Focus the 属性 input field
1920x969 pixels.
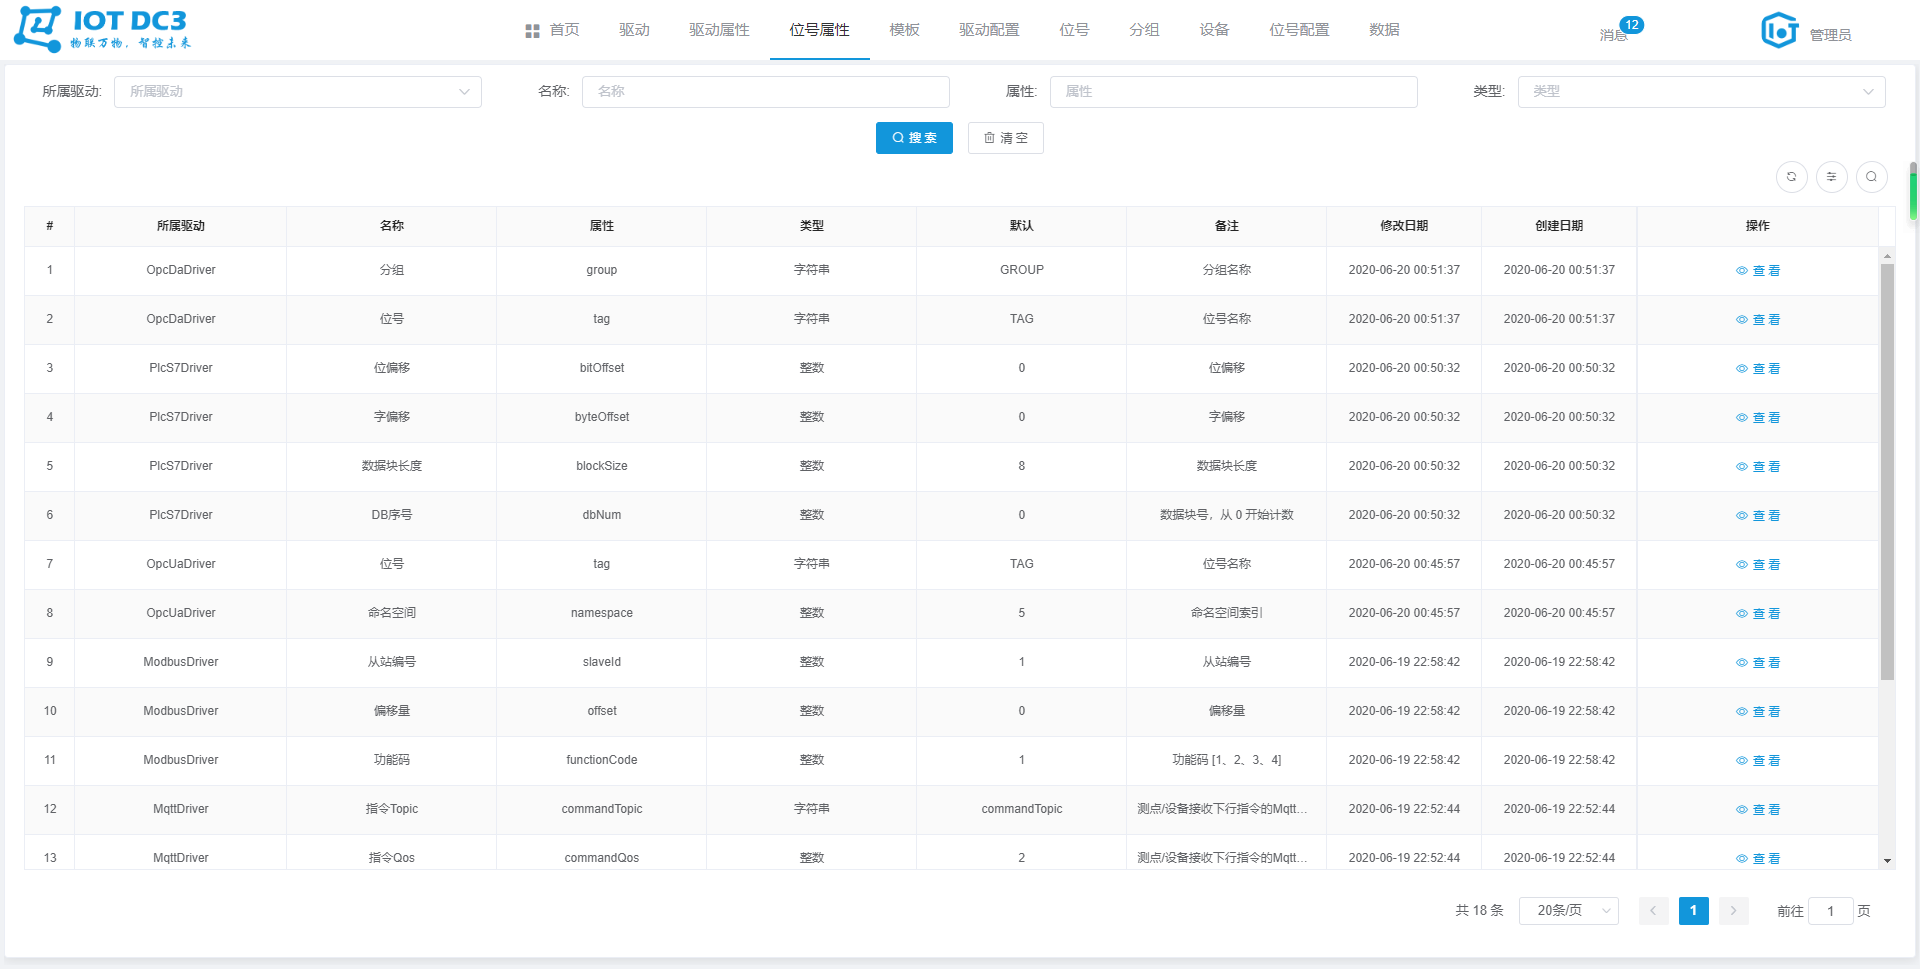point(1233,92)
